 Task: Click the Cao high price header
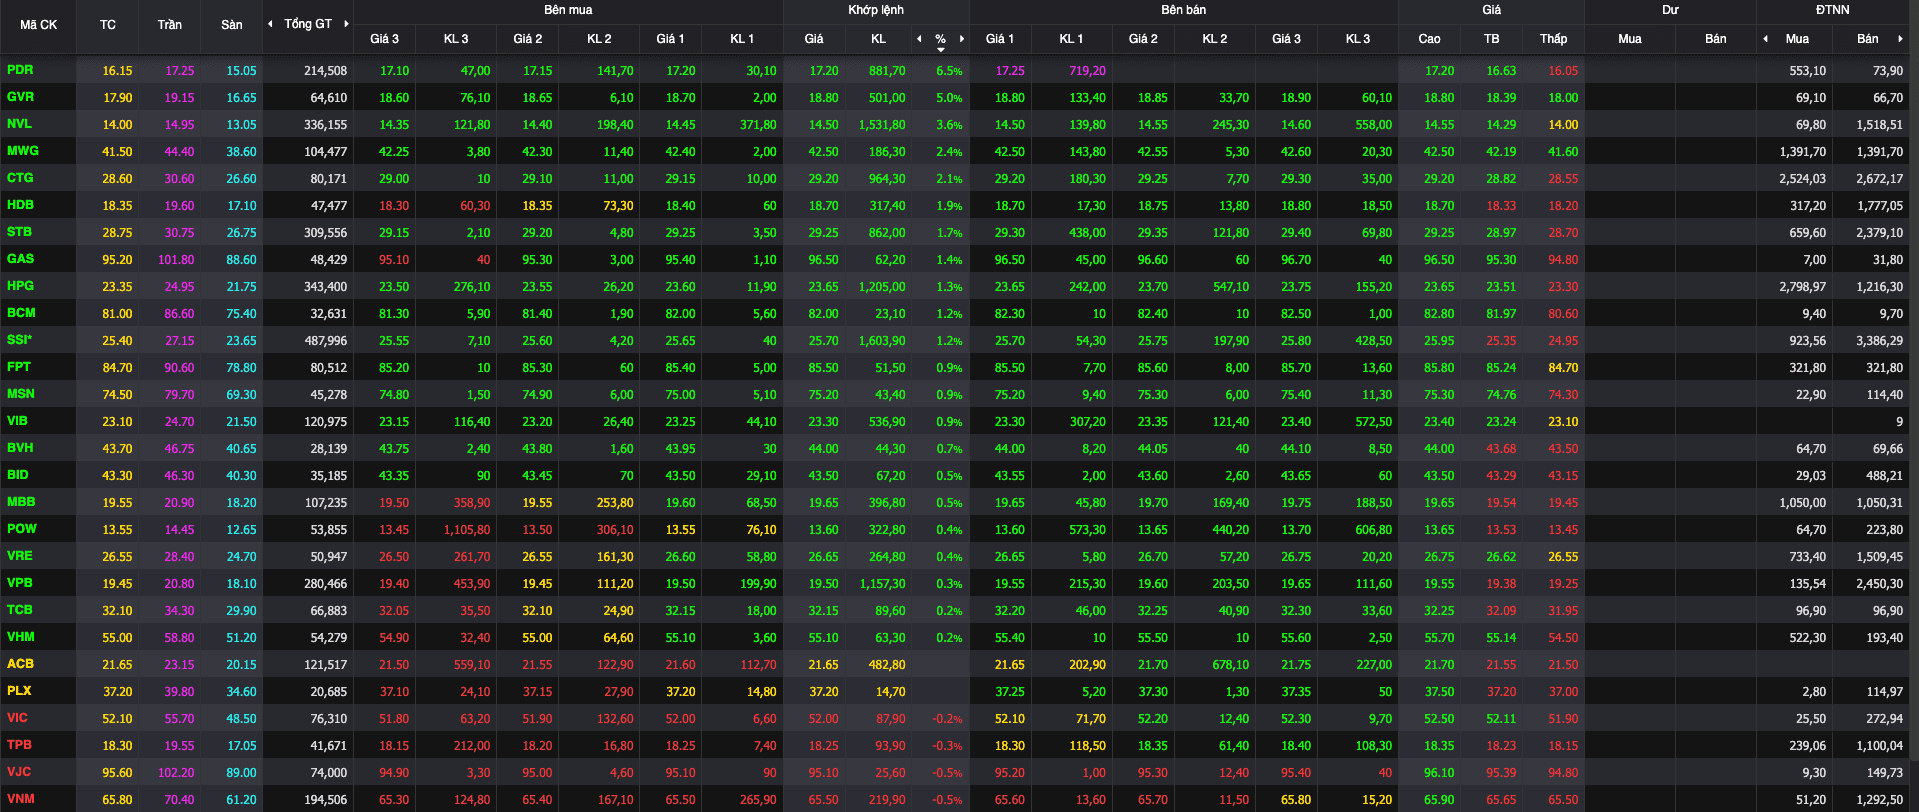(1430, 39)
